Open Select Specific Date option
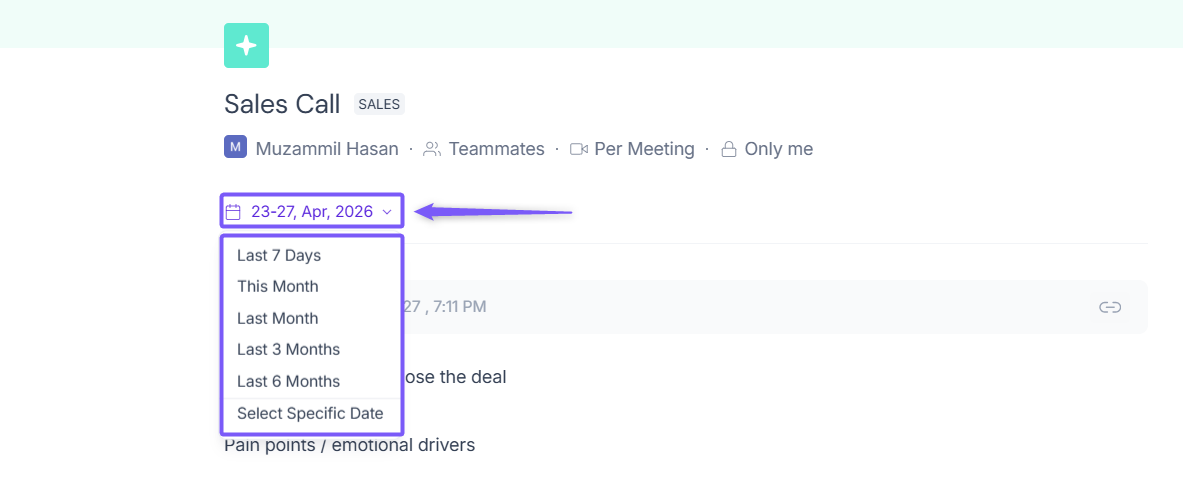Image resolution: width=1183 pixels, height=497 pixels. tap(312, 413)
